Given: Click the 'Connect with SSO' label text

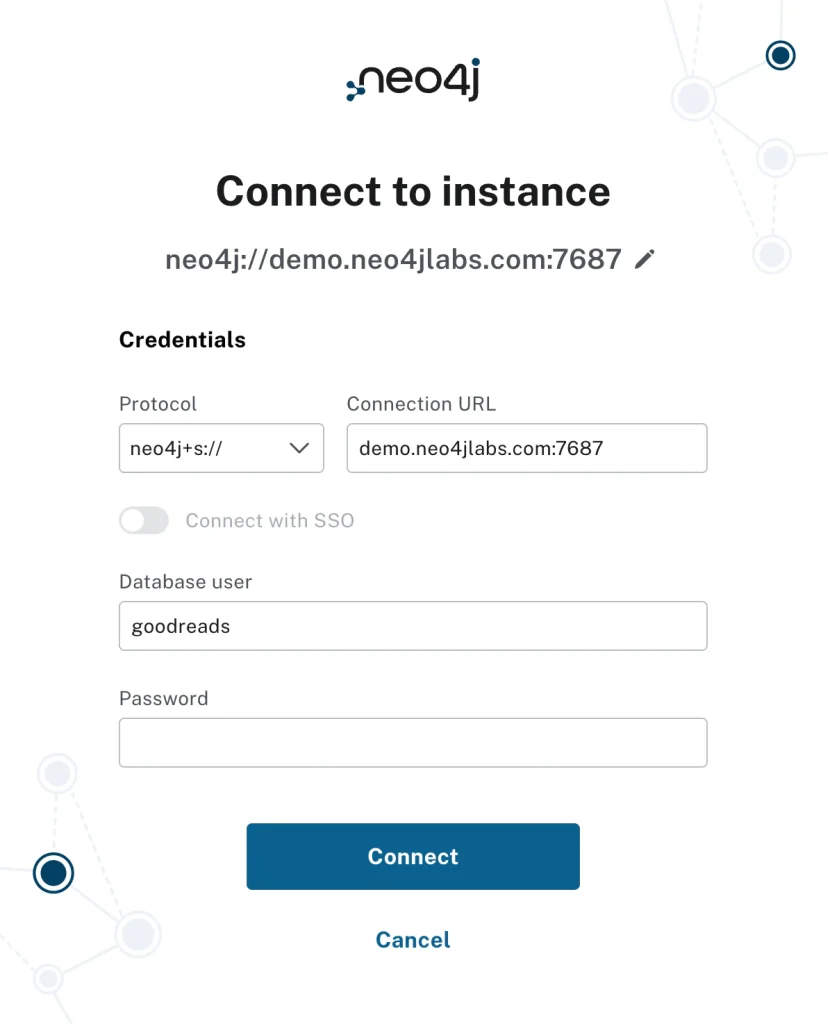Looking at the screenshot, I should click(x=270, y=521).
